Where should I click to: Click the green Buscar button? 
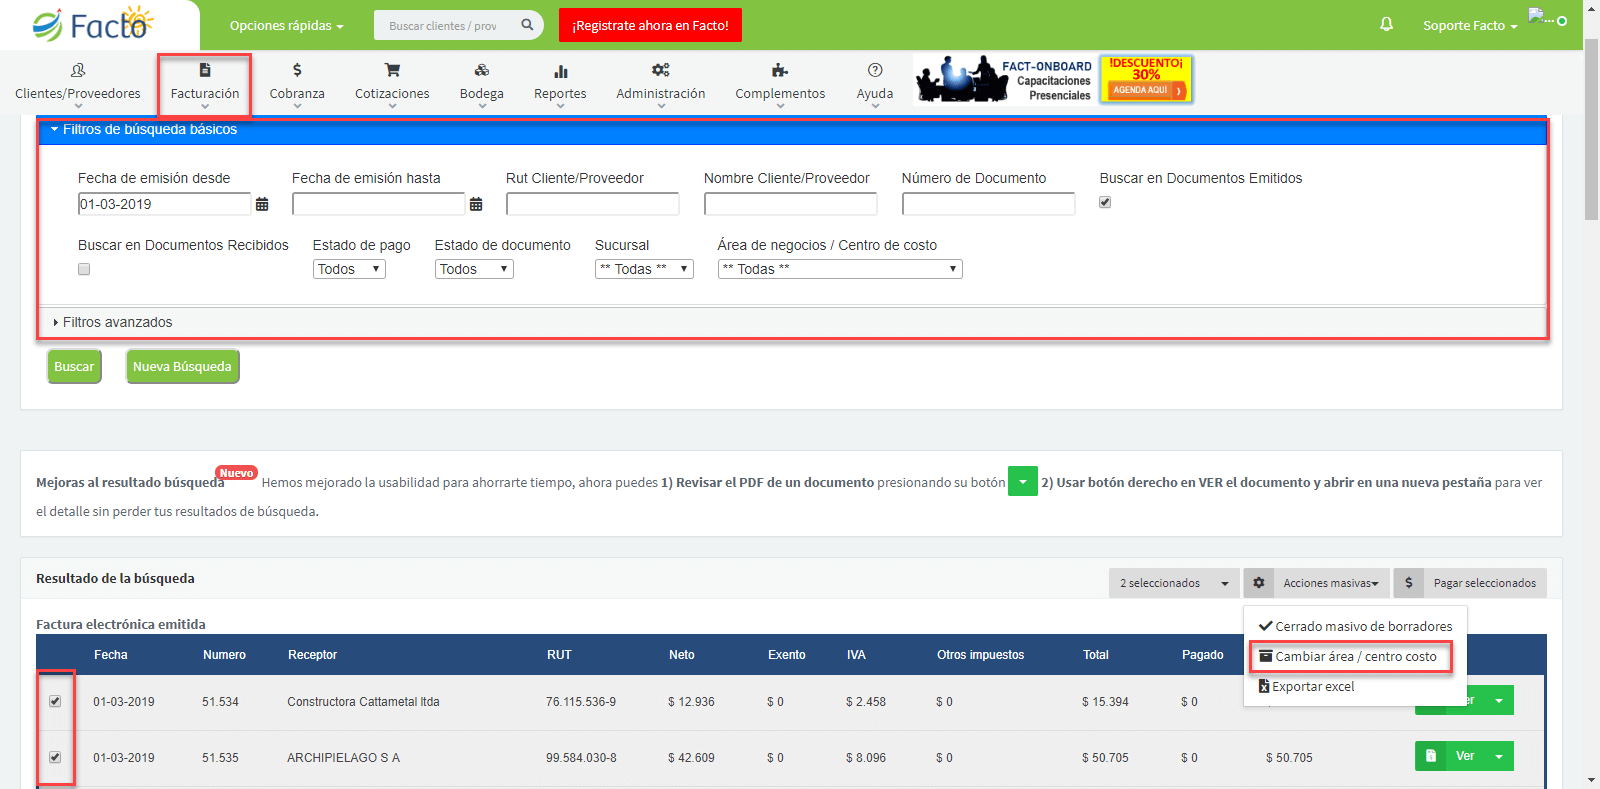coord(74,367)
